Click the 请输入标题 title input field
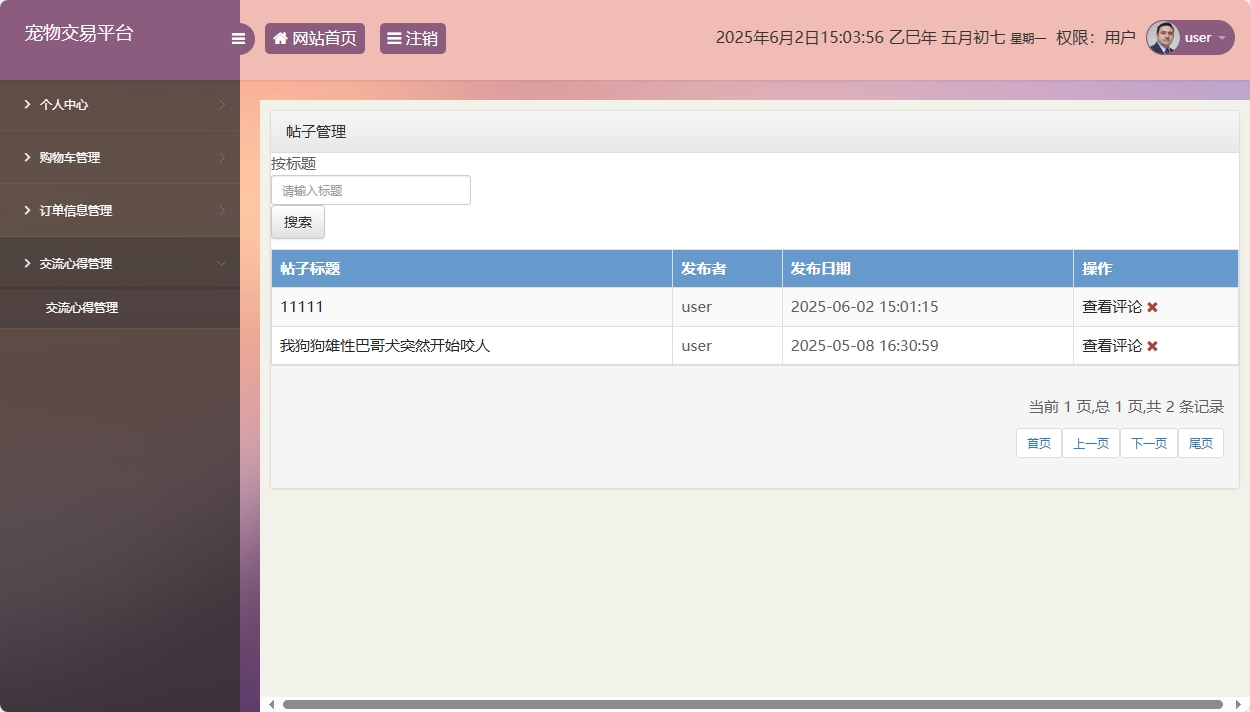The image size is (1250, 712). point(370,190)
